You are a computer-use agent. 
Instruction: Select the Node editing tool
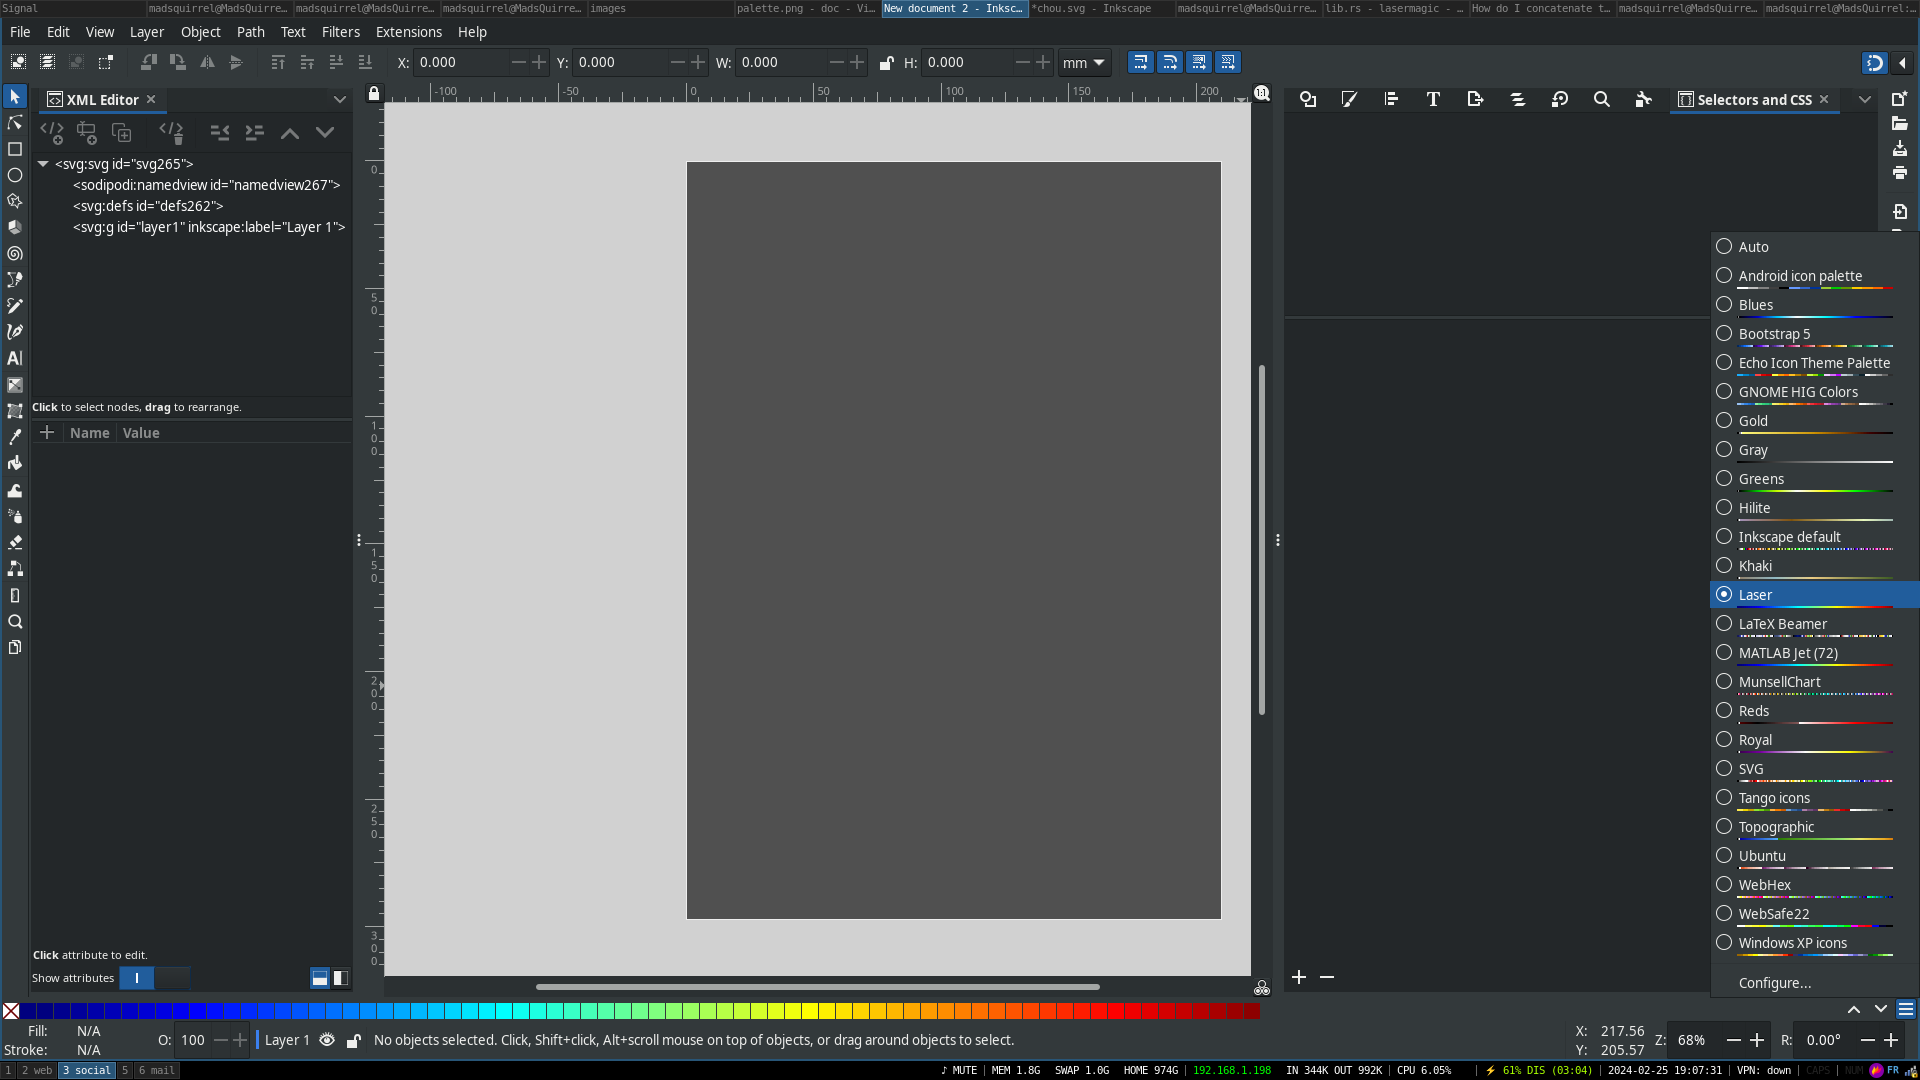coord(15,123)
